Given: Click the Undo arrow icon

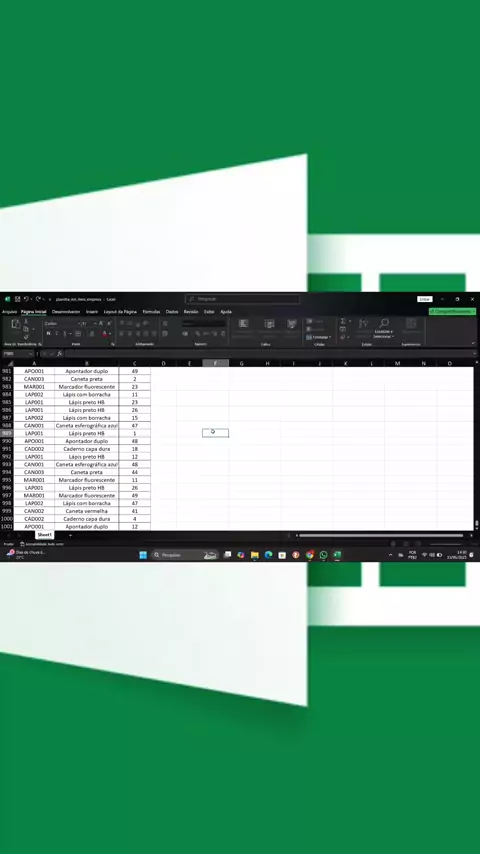Looking at the screenshot, I should pos(26,299).
